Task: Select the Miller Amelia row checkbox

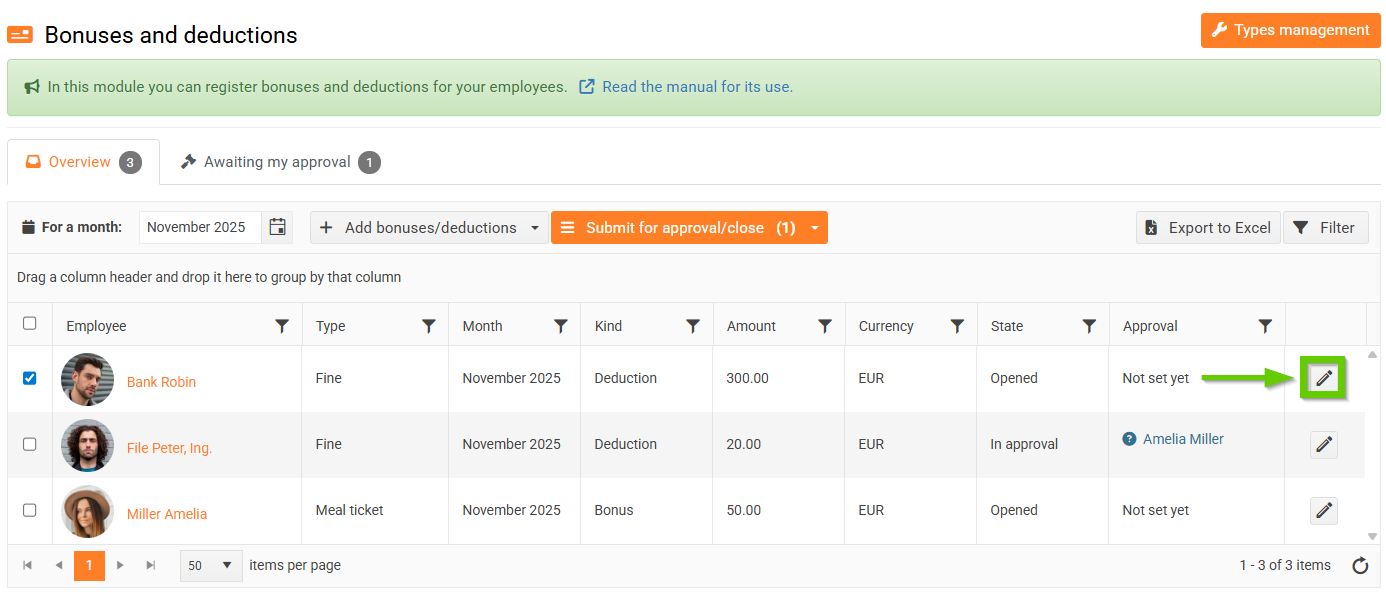Action: 30,510
